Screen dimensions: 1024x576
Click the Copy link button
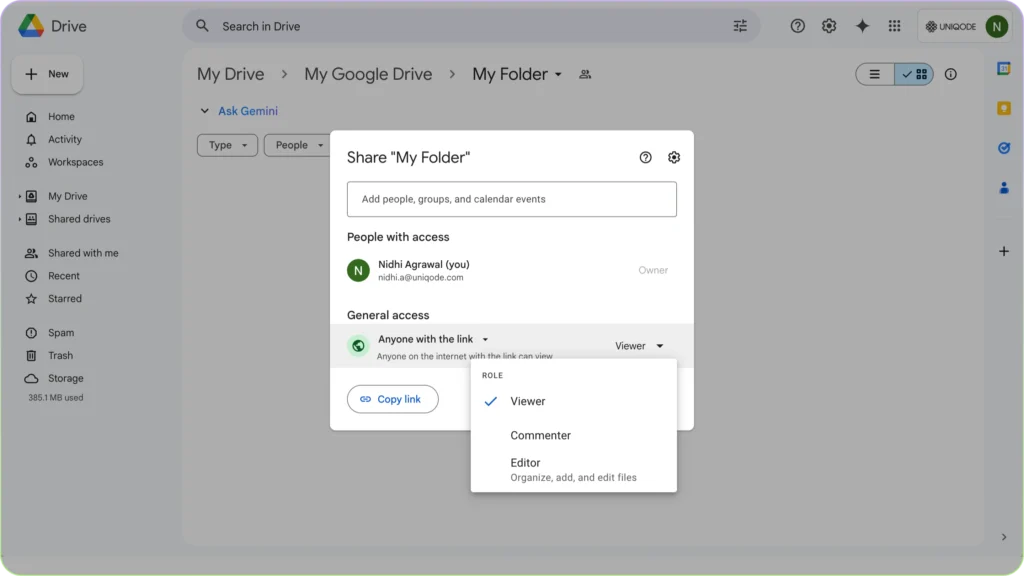tap(392, 399)
